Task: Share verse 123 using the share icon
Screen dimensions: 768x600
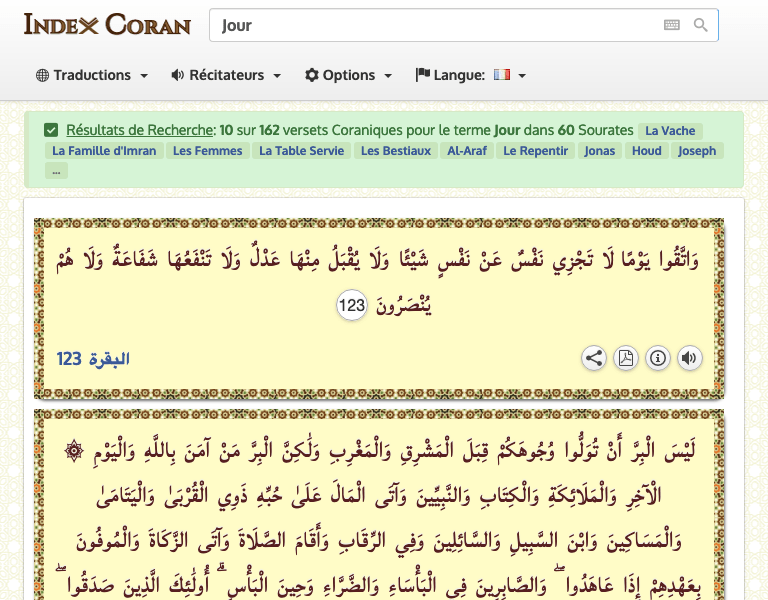Action: pos(594,358)
